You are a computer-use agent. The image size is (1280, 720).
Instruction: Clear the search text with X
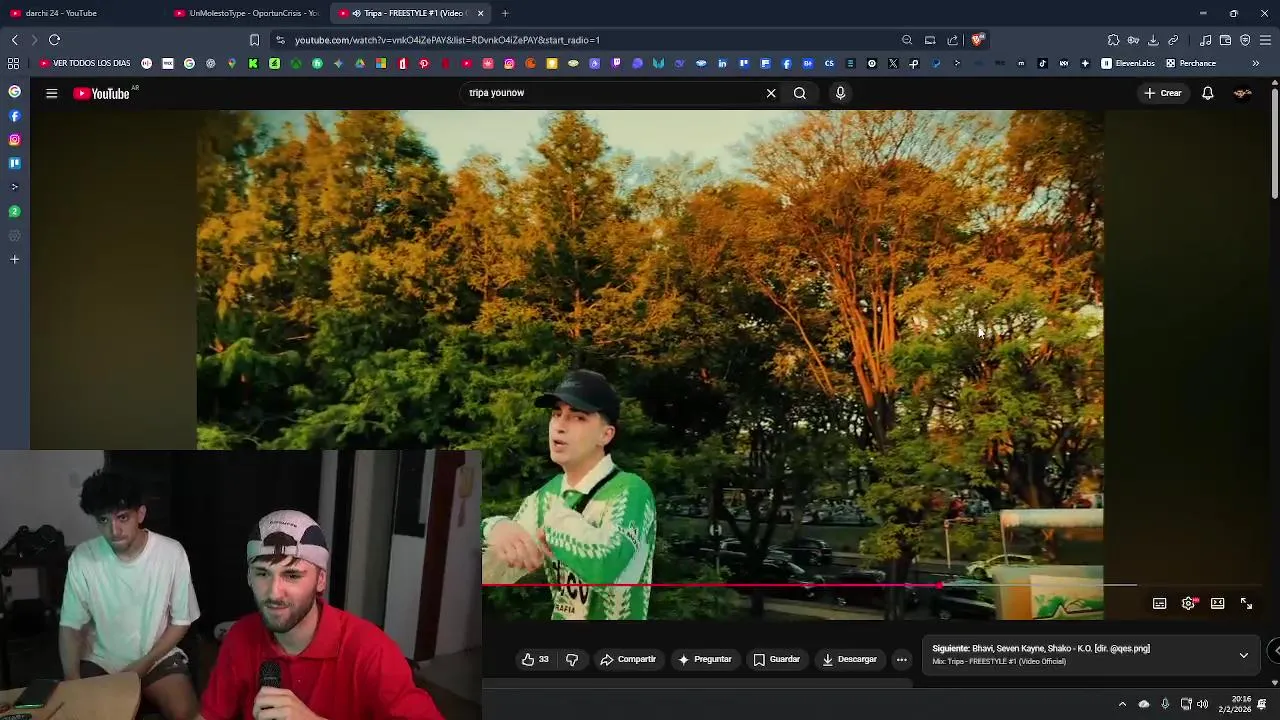tap(771, 93)
